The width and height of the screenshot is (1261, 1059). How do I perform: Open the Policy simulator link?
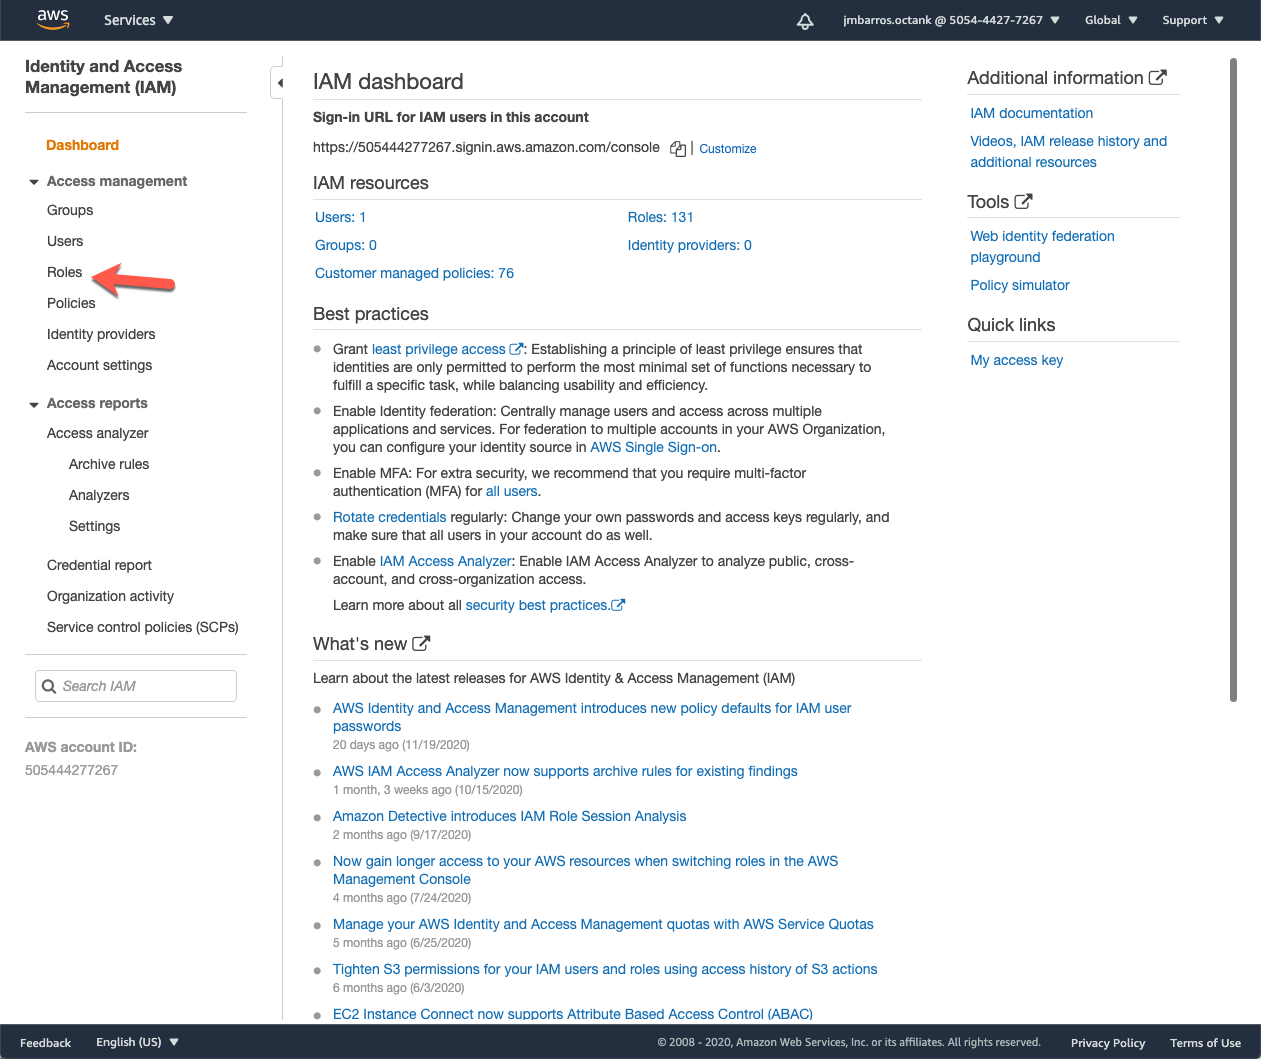(1019, 285)
